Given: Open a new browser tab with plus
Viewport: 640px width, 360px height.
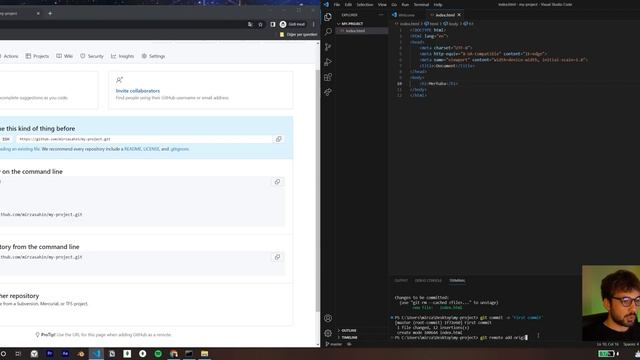Looking at the screenshot, I should (x=50, y=13).
